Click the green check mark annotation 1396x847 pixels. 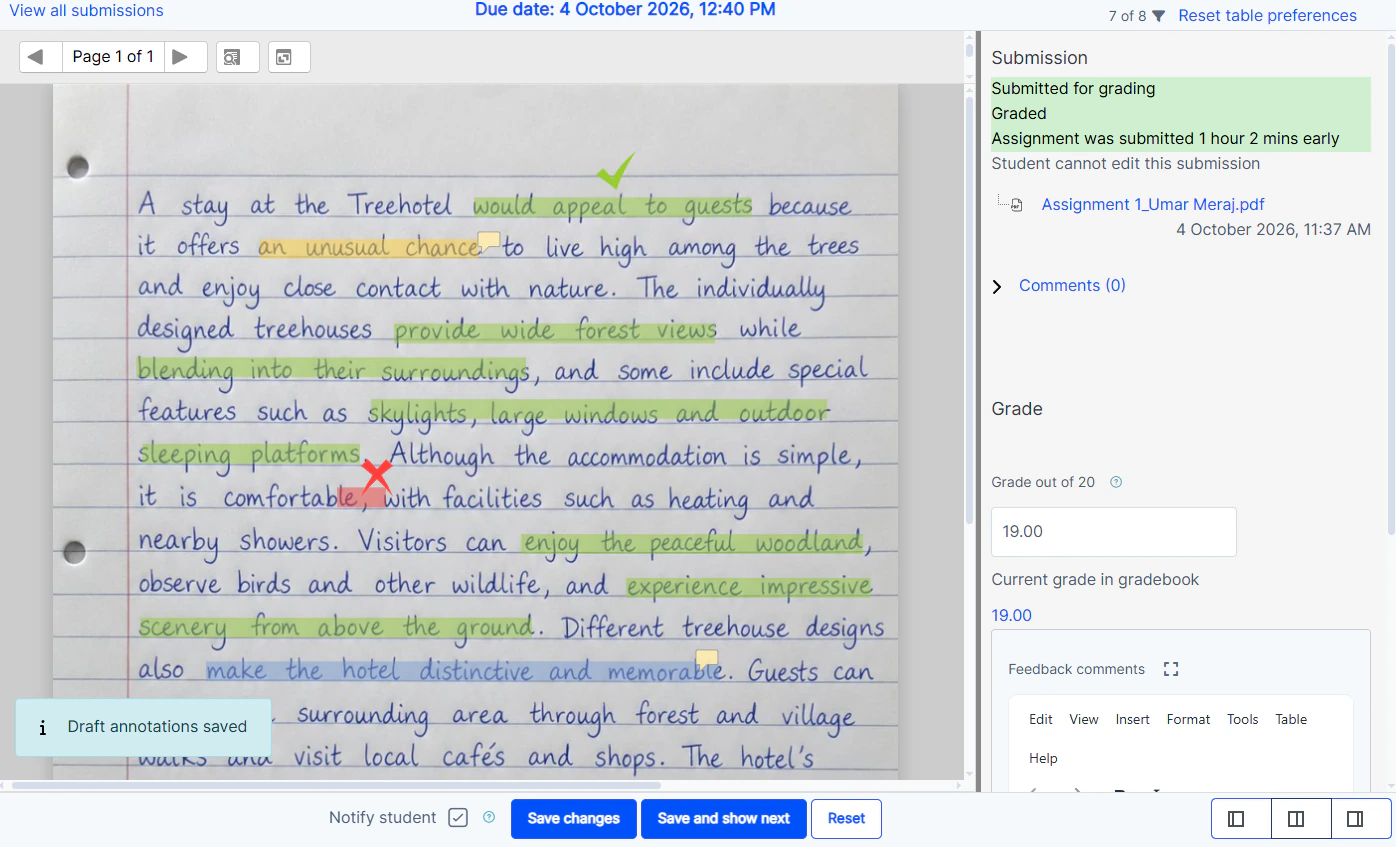[615, 170]
